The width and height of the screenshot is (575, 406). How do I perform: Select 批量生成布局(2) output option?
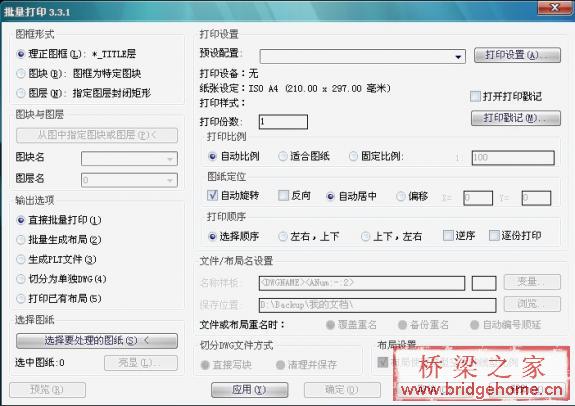coord(21,240)
